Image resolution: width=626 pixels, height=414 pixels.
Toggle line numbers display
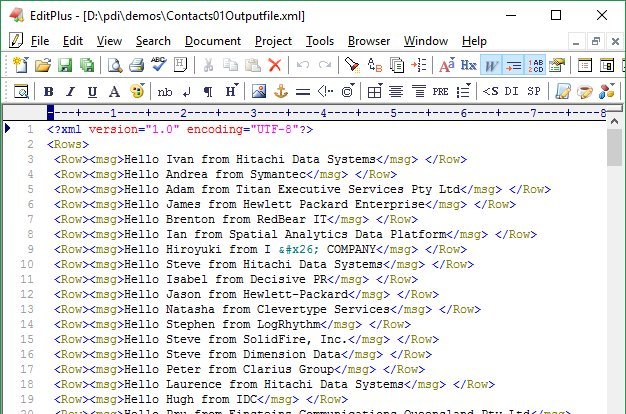[x=536, y=65]
